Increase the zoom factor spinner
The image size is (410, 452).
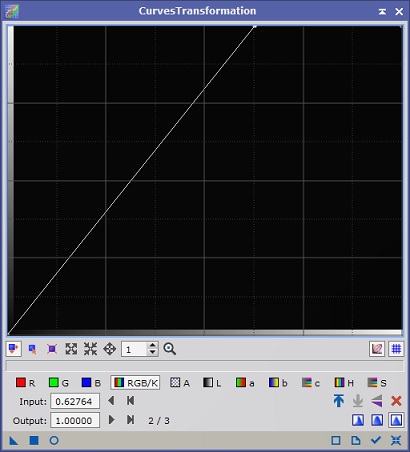point(152,346)
